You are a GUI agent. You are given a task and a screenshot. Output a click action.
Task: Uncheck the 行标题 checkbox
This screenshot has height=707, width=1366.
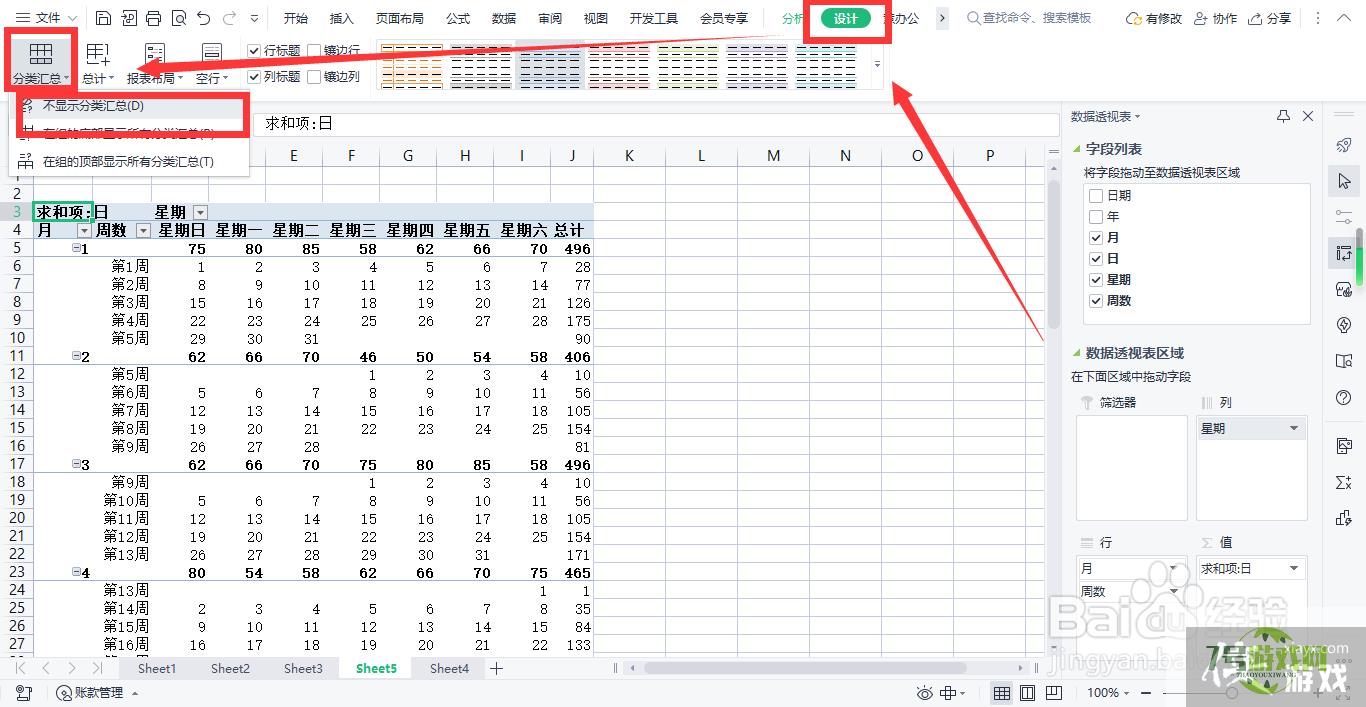pyautogui.click(x=255, y=50)
